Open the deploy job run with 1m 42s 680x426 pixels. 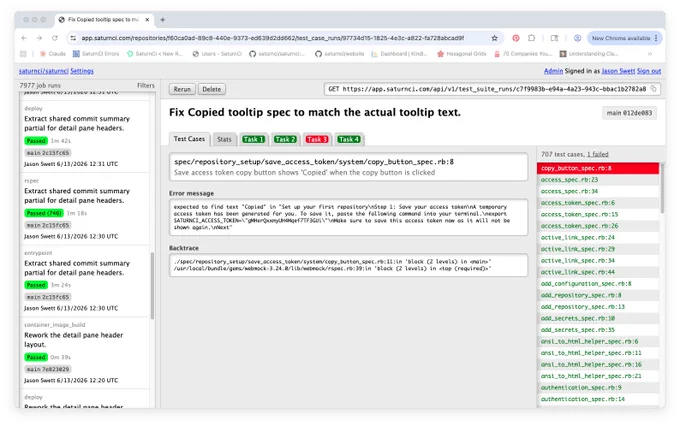click(x=85, y=136)
